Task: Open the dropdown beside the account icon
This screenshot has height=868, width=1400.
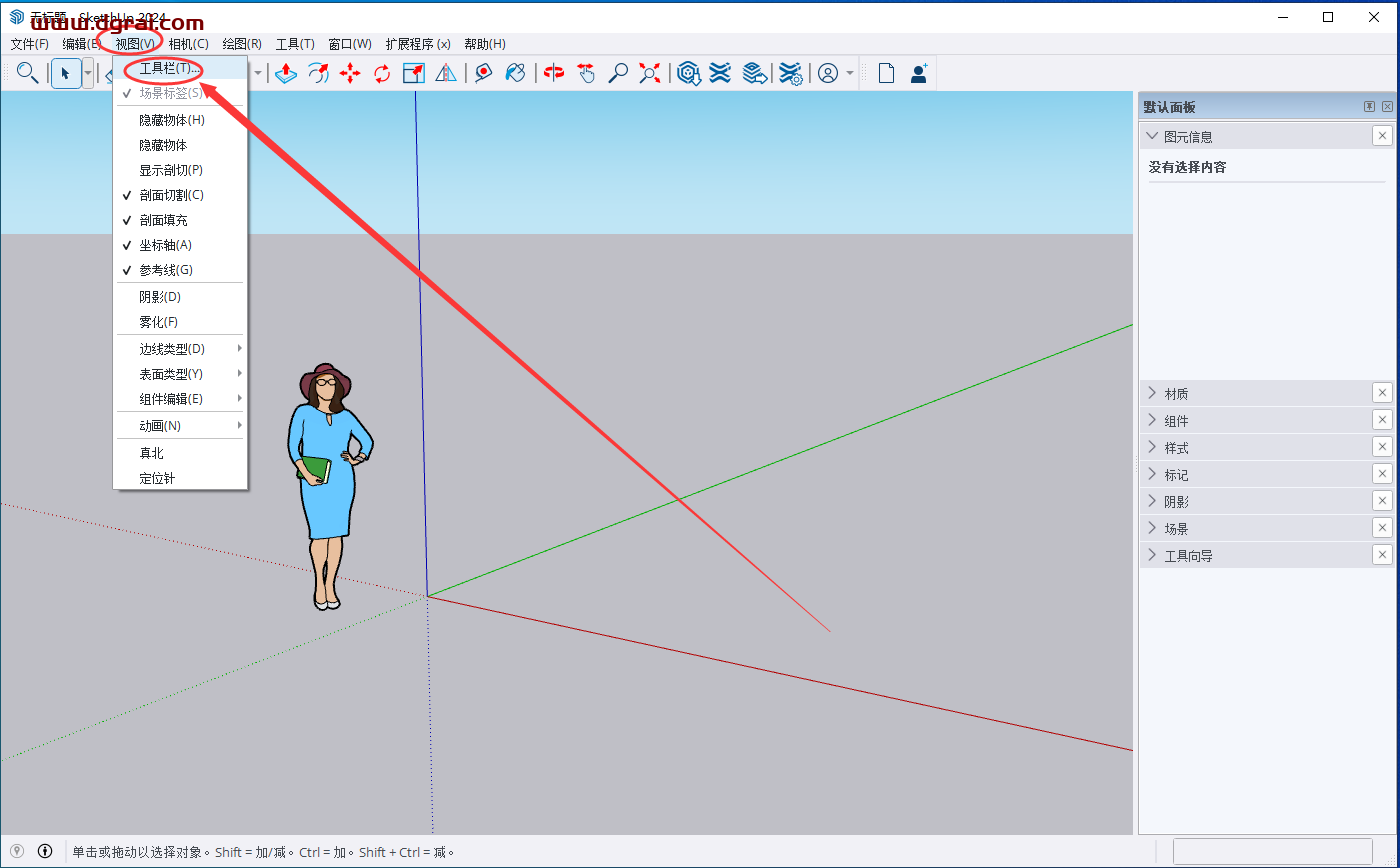Action: pos(850,73)
